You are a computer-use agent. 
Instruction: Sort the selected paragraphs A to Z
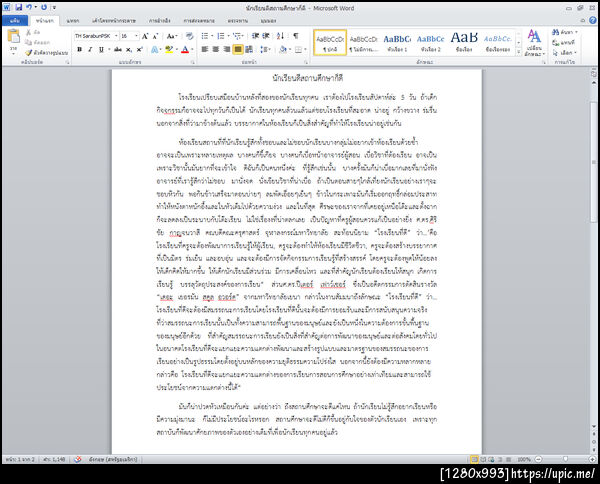[x=280, y=36]
